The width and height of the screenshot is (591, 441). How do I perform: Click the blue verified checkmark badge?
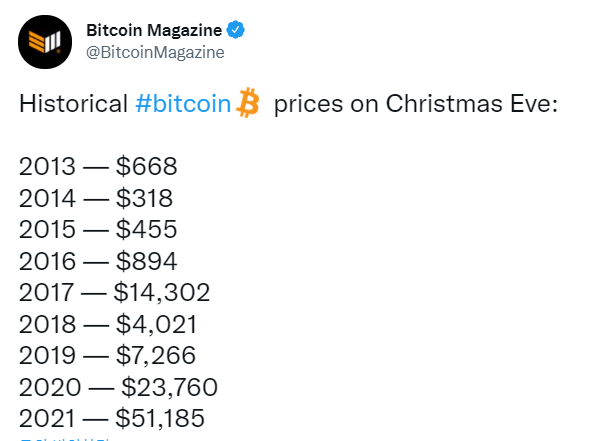point(236,30)
